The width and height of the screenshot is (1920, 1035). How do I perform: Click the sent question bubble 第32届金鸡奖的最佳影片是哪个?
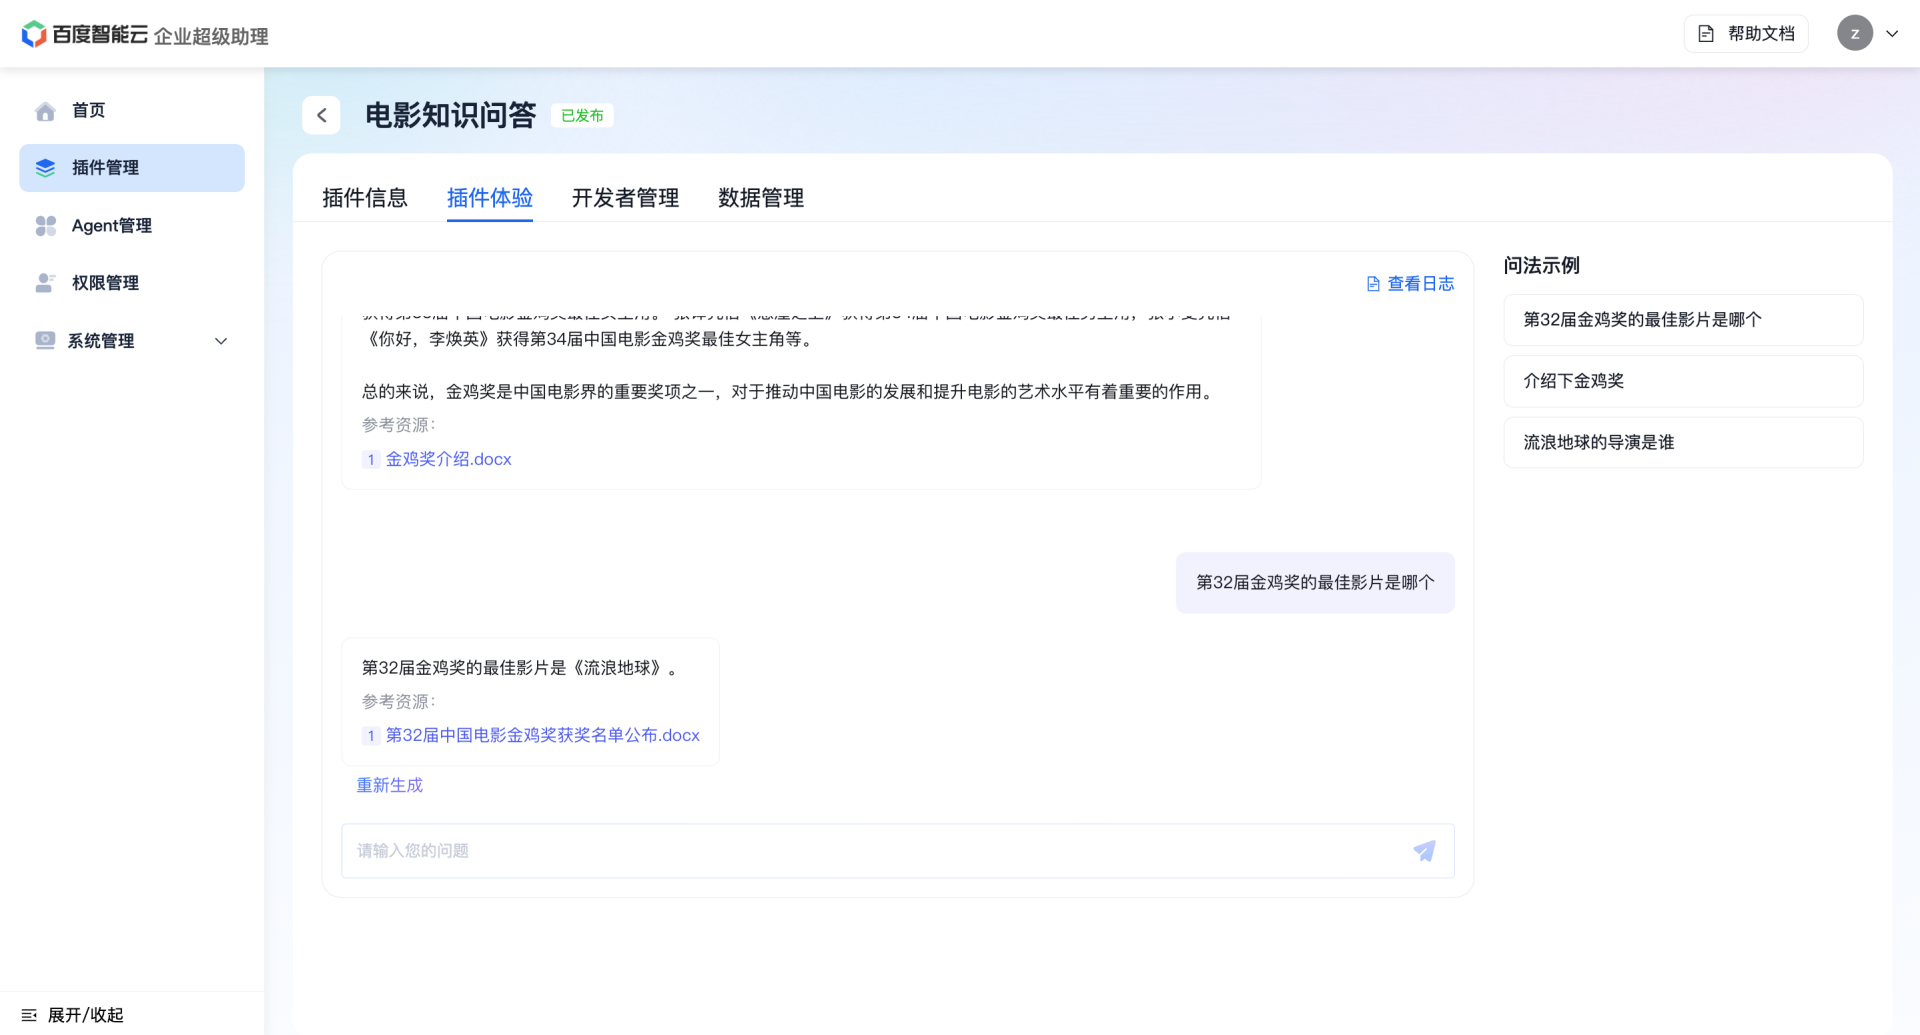point(1315,582)
